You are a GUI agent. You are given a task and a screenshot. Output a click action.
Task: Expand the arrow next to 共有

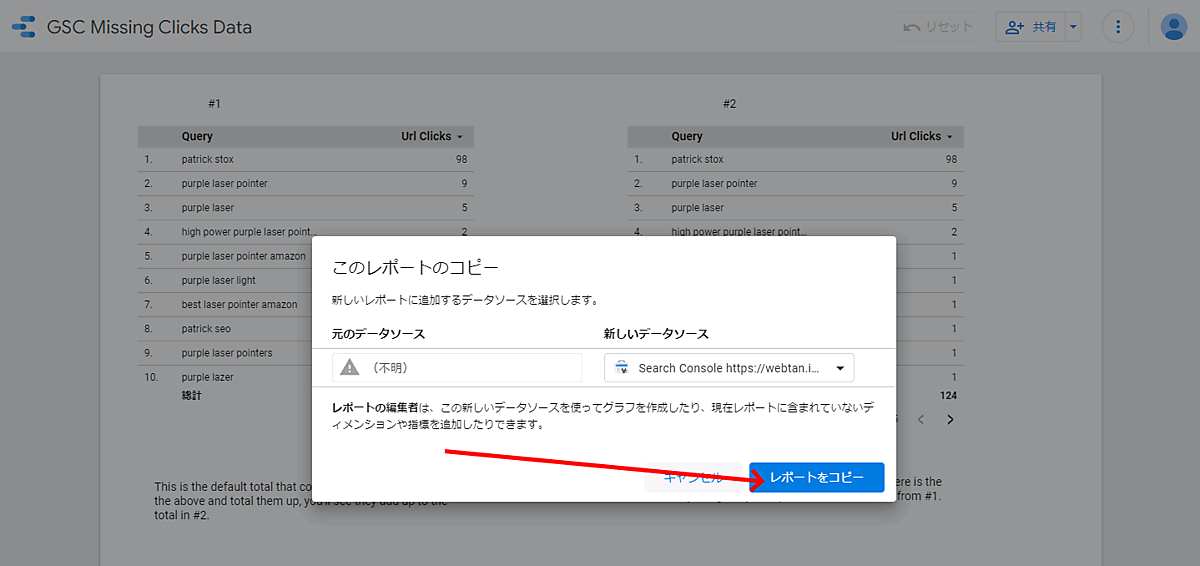click(x=1074, y=27)
